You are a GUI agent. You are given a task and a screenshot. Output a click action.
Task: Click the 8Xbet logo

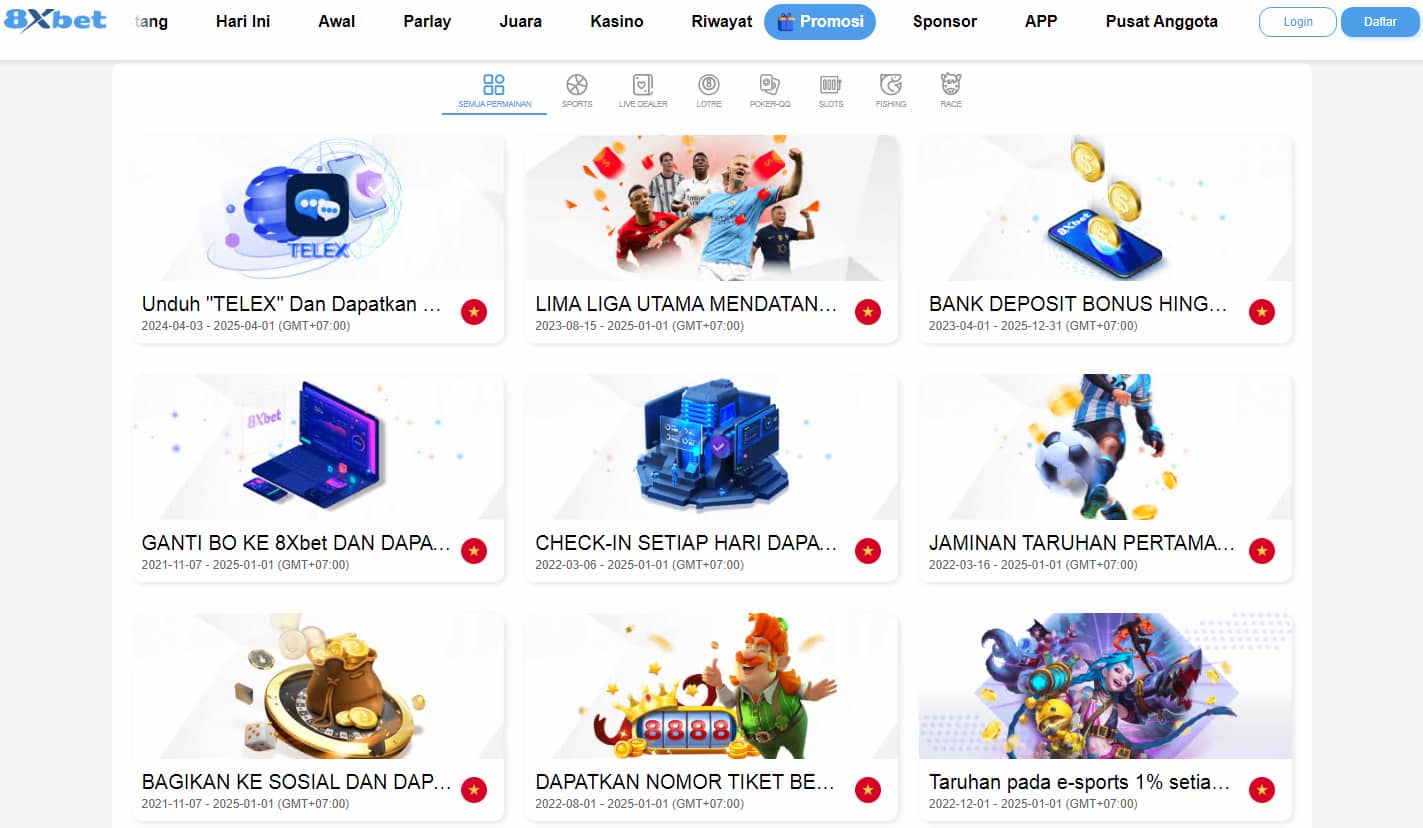pos(55,19)
